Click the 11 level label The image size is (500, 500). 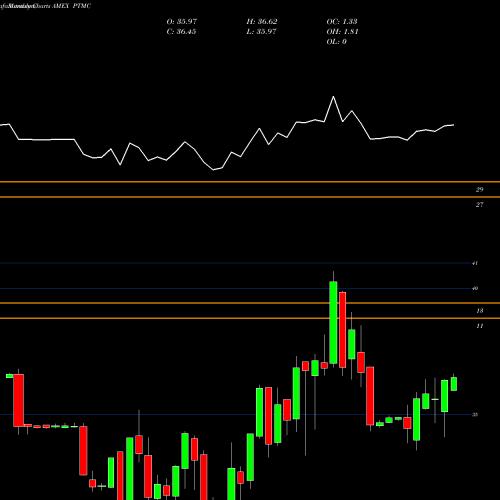coord(479,326)
